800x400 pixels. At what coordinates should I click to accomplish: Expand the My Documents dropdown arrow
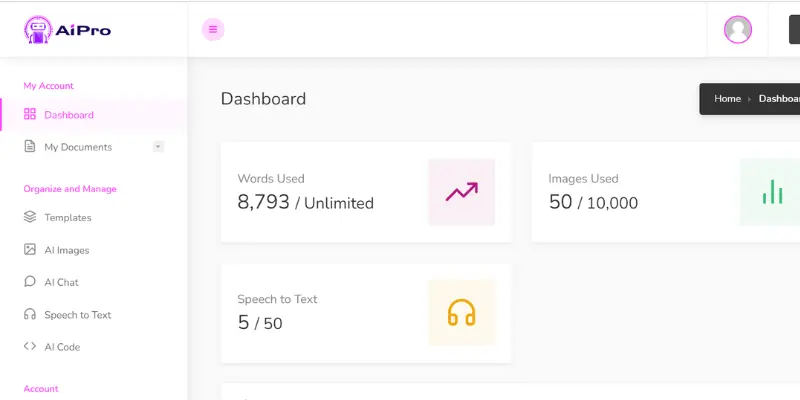pos(158,147)
